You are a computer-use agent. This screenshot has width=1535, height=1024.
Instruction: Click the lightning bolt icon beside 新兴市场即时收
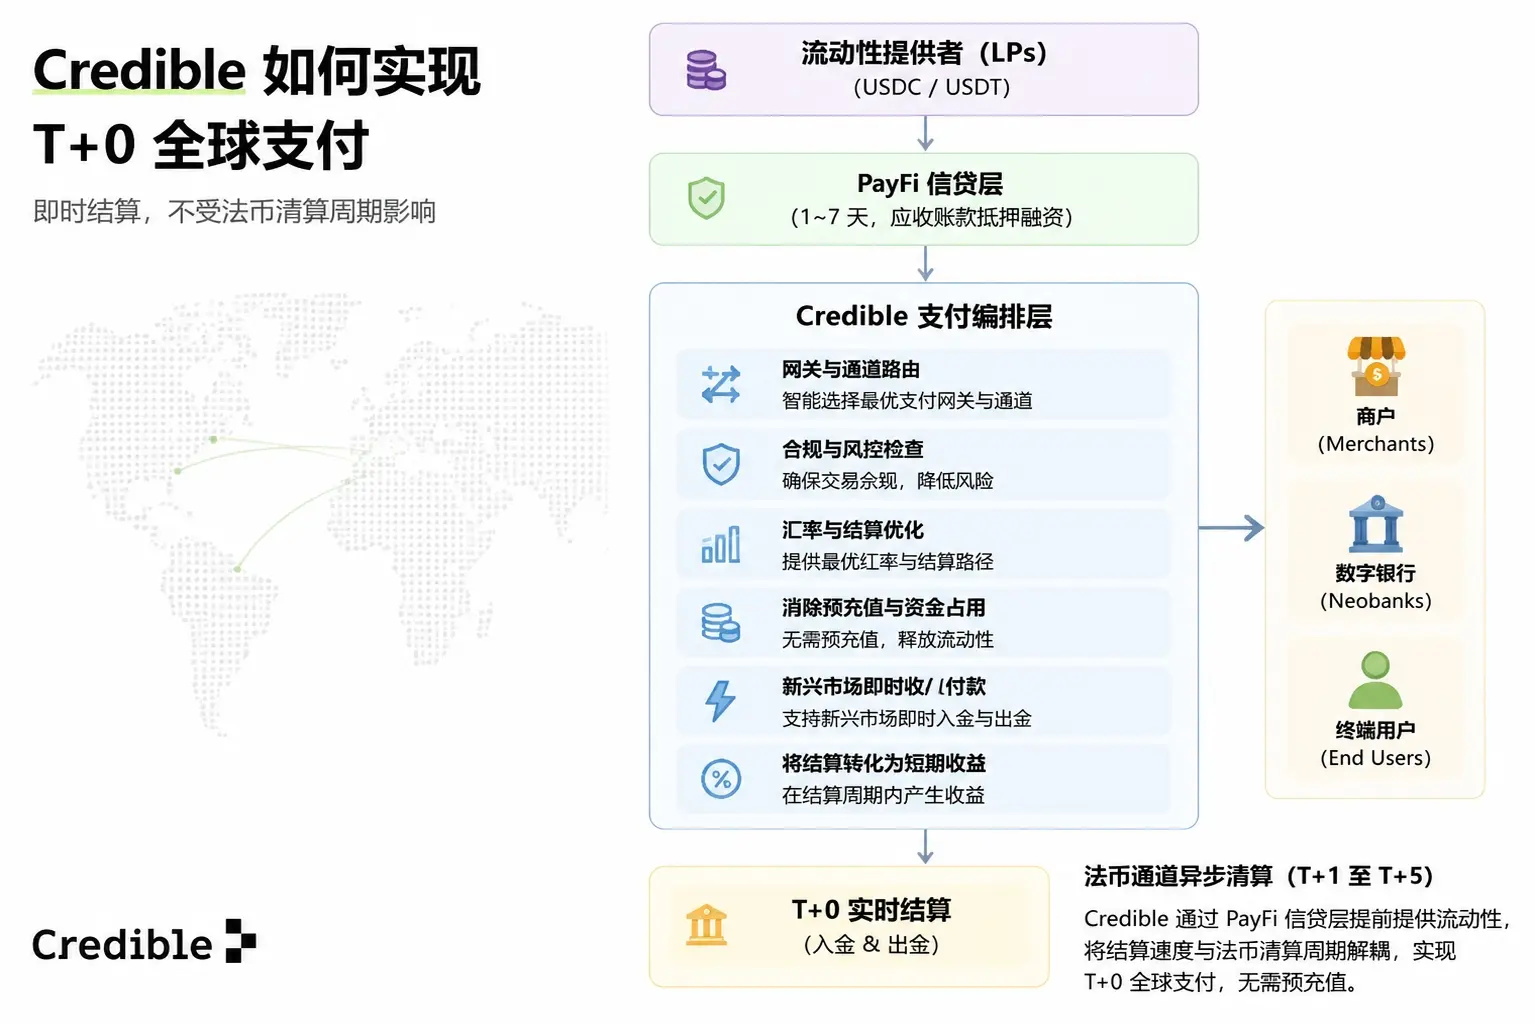(x=721, y=701)
